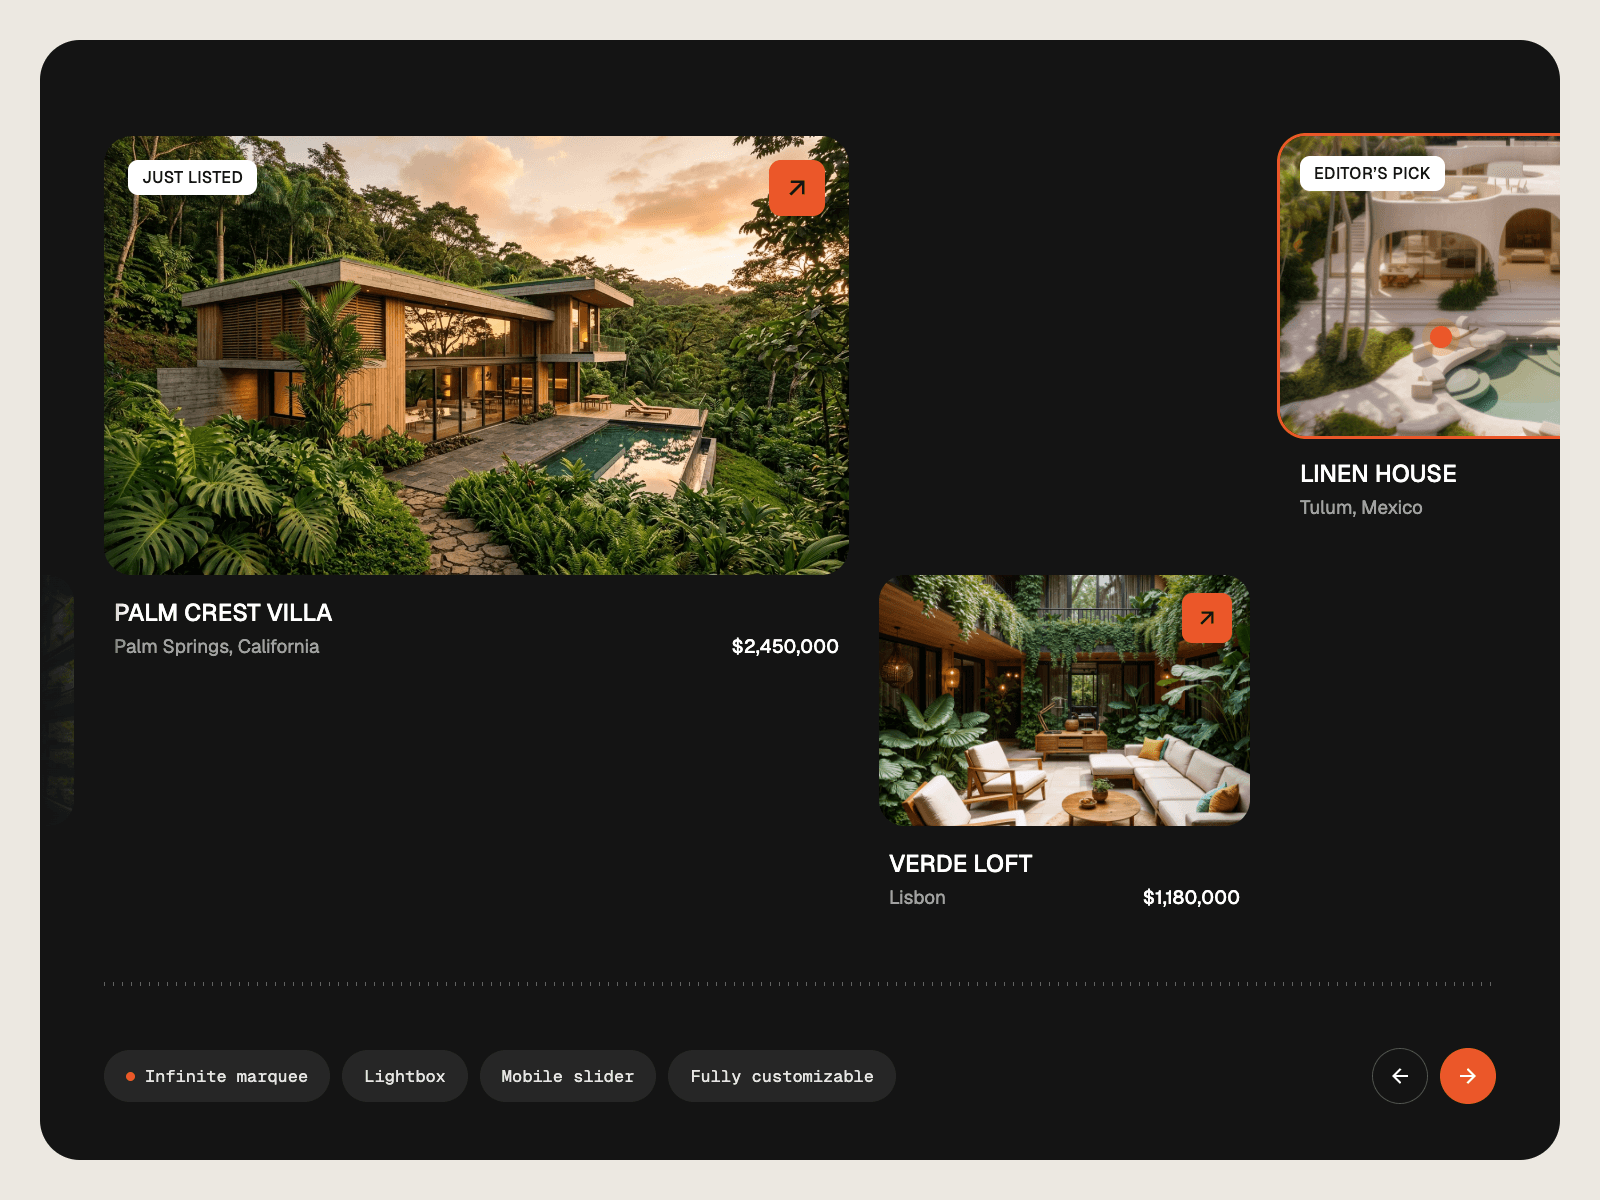
Task: Go to previous slide with left arrow
Action: point(1400,1076)
